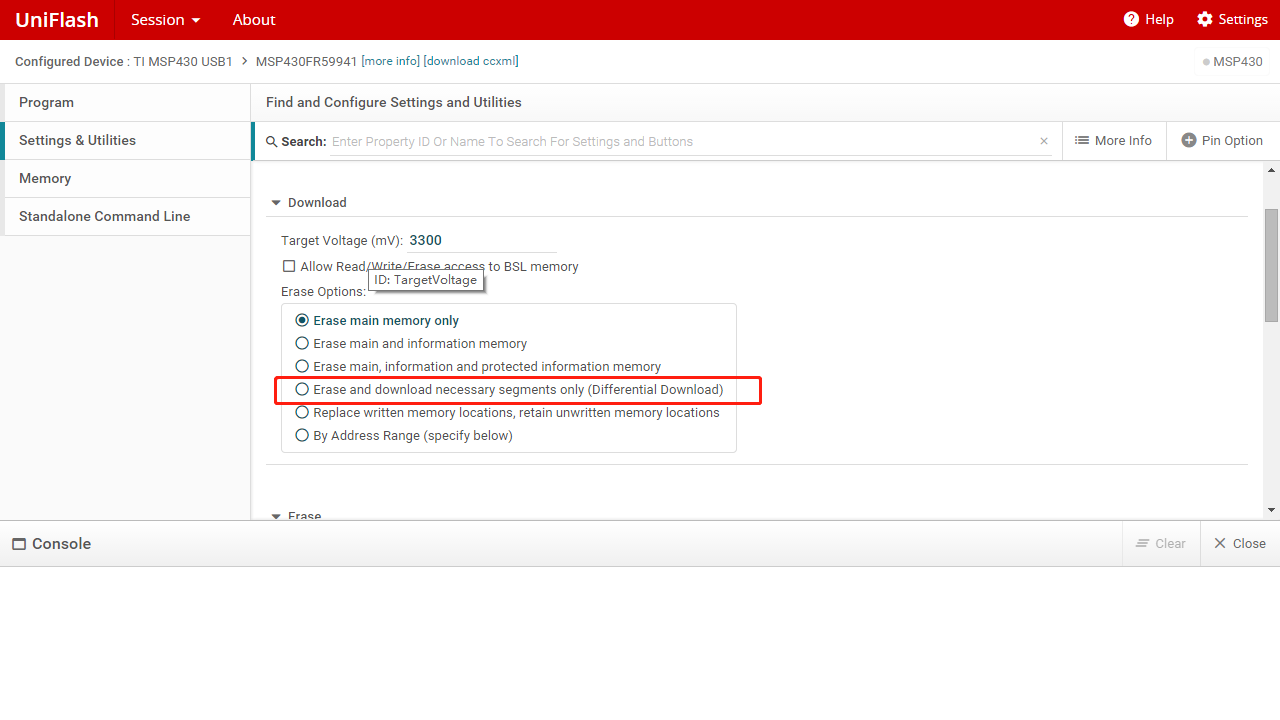Select Erase main and information memory
The image size is (1280, 720).
click(x=302, y=343)
